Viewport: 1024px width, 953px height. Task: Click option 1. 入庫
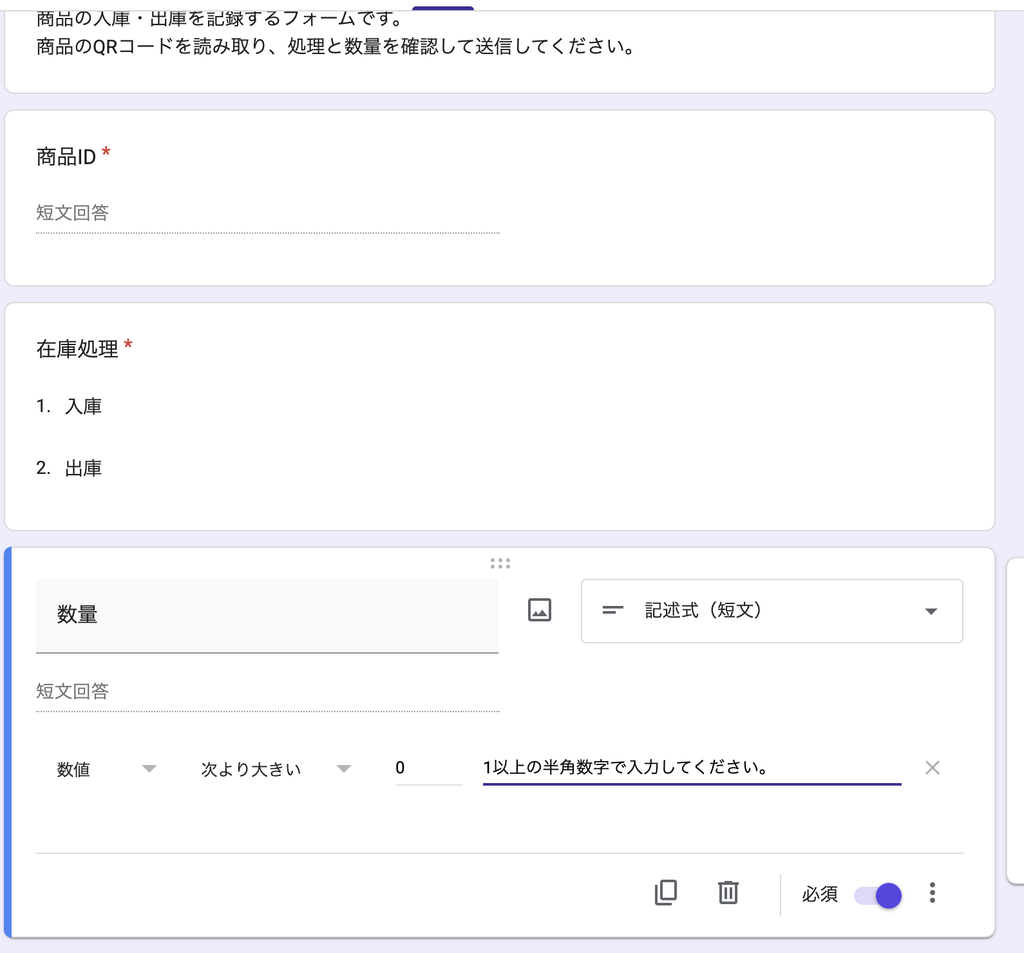(69, 406)
